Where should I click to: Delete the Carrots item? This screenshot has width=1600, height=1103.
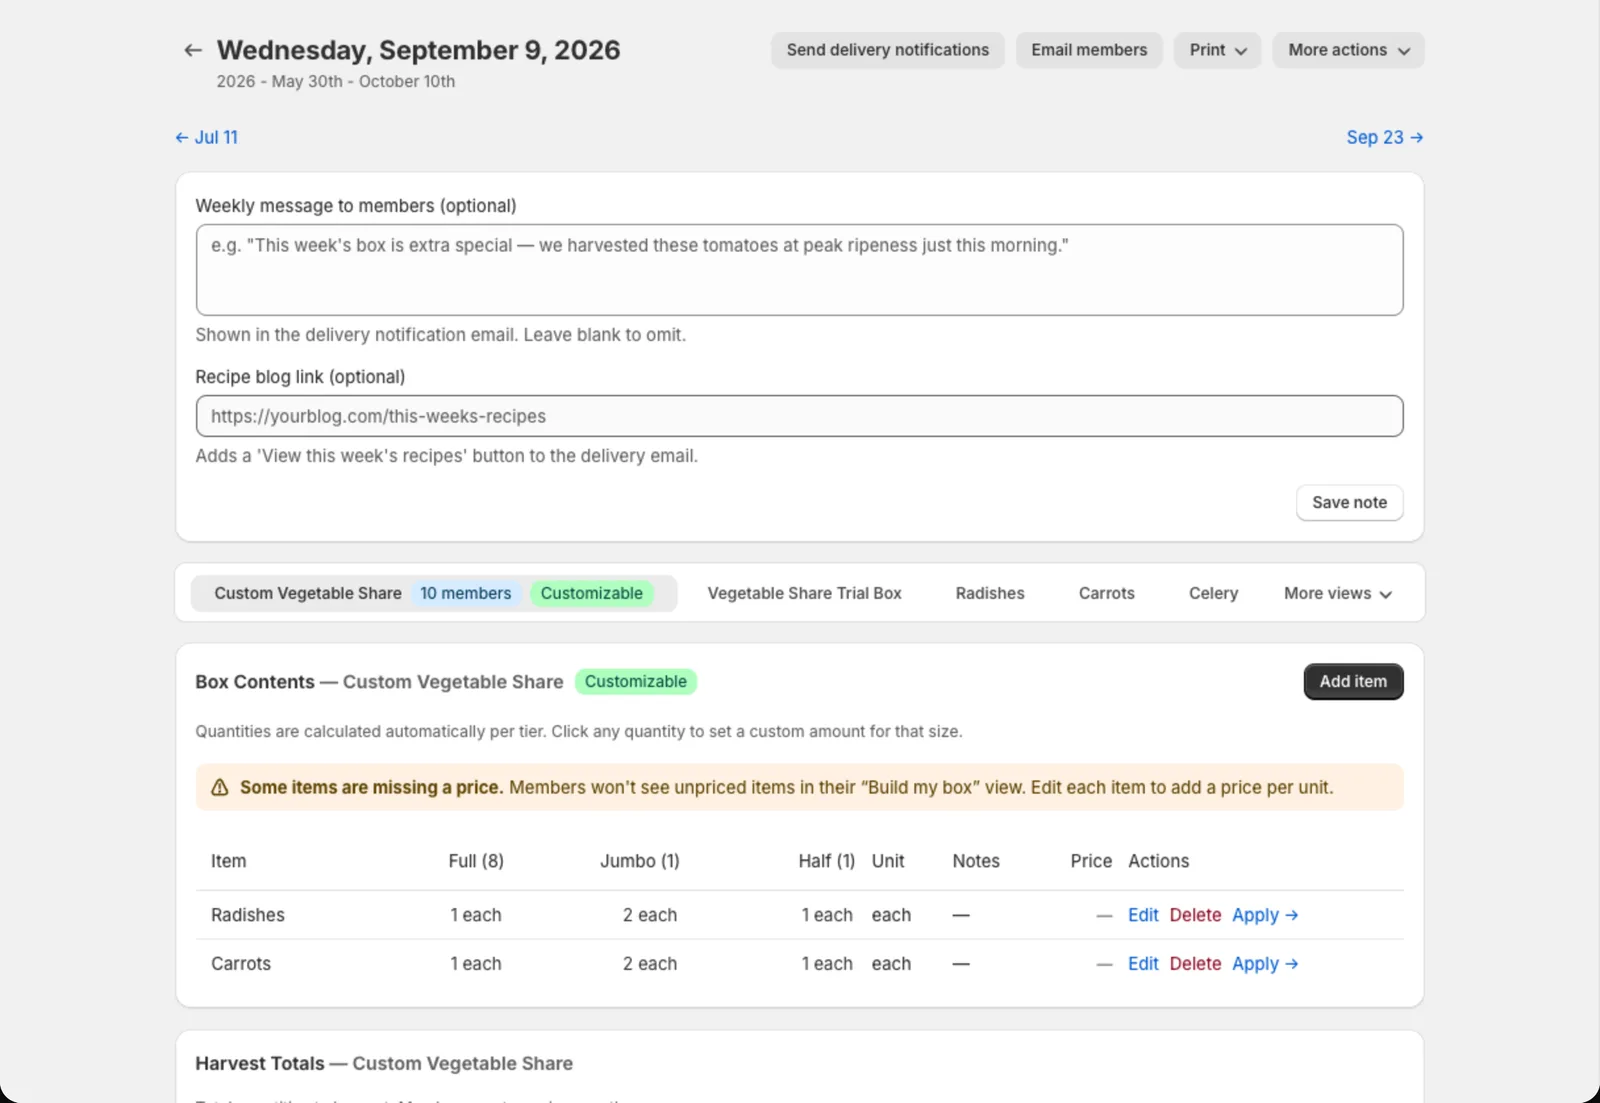1195,964
